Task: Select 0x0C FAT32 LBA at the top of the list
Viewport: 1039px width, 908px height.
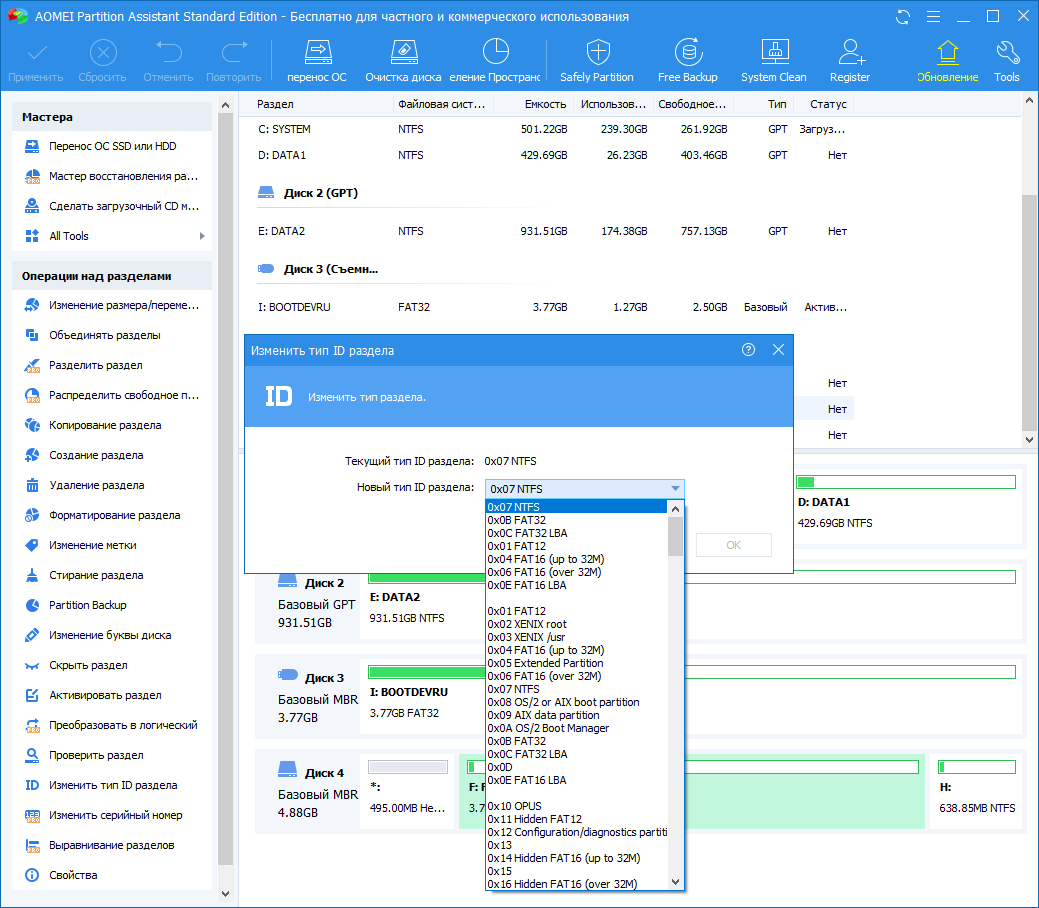Action: [576, 533]
